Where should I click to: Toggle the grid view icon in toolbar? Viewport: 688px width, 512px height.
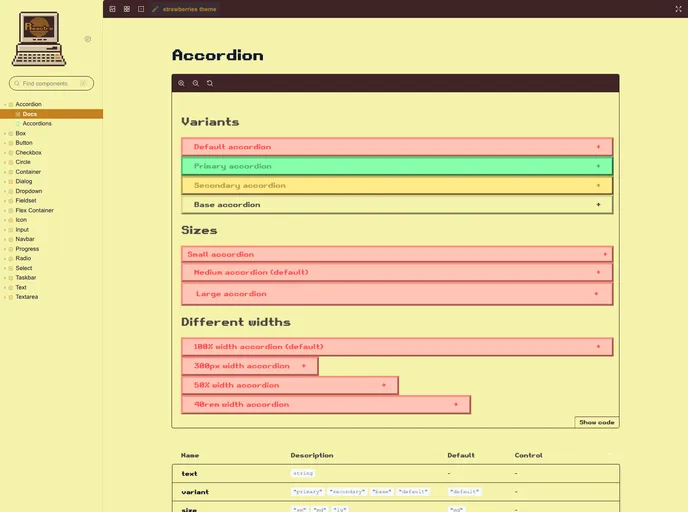click(127, 9)
